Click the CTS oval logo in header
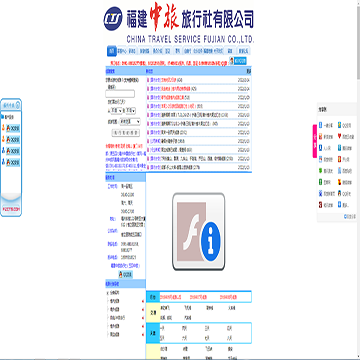This screenshot has height=360, width=360. click(113, 19)
